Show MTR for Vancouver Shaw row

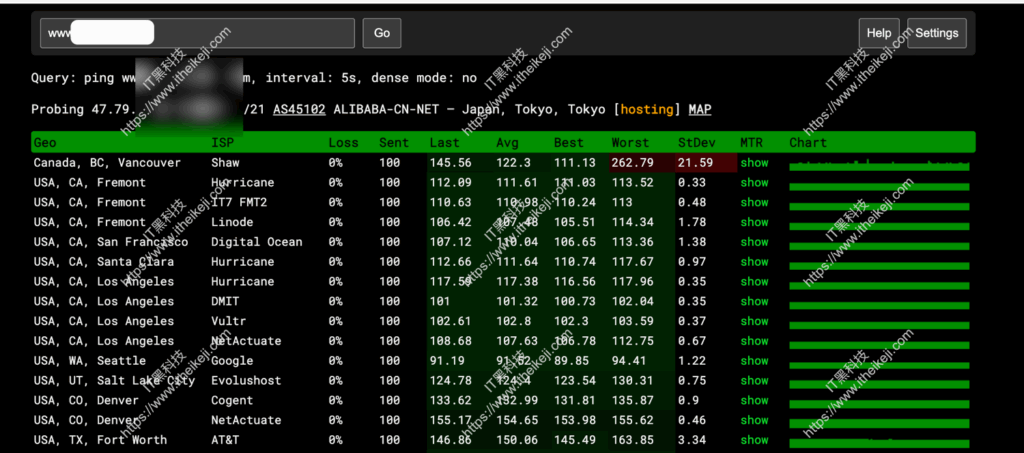754,163
